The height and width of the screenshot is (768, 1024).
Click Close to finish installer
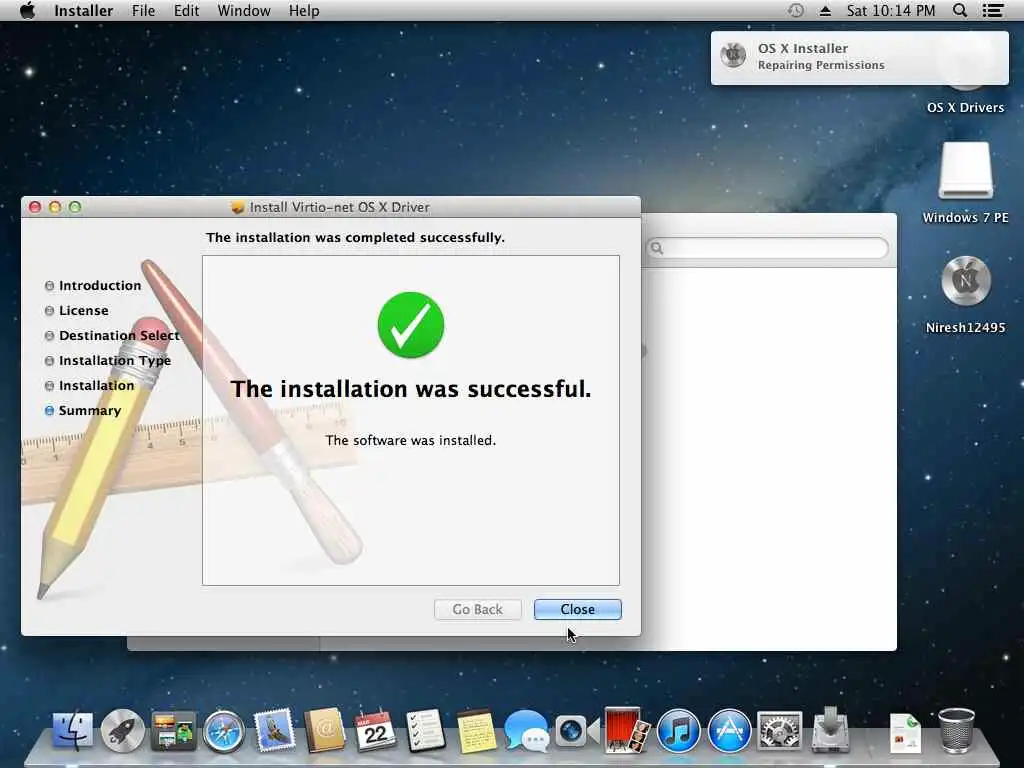click(577, 609)
